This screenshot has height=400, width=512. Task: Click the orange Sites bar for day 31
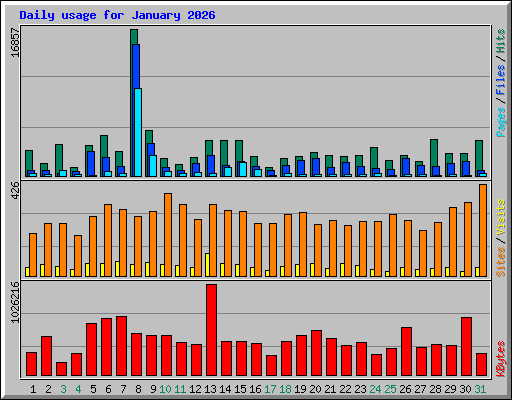[x=483, y=230]
